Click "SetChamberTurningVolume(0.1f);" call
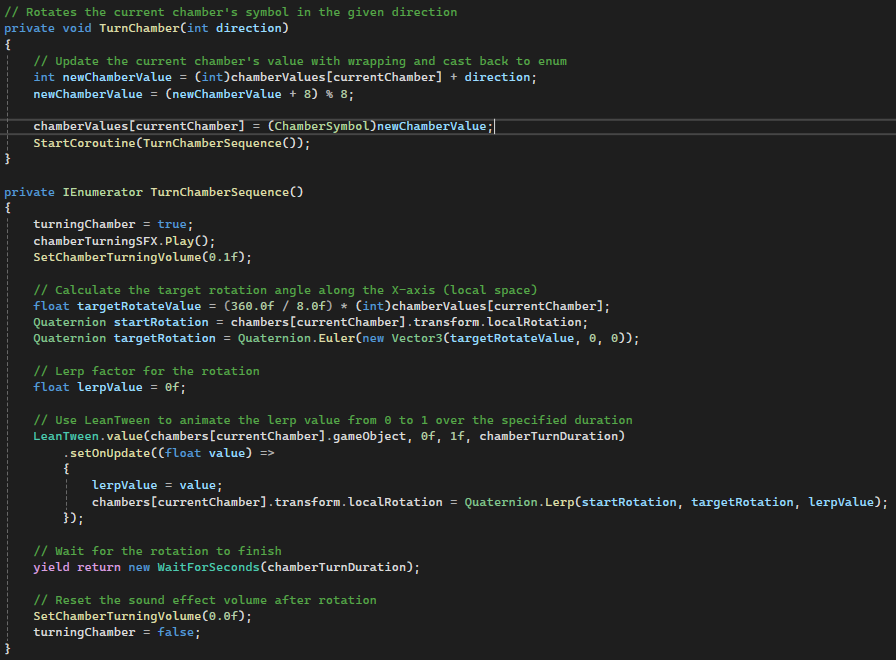The image size is (896, 660). 142,257
